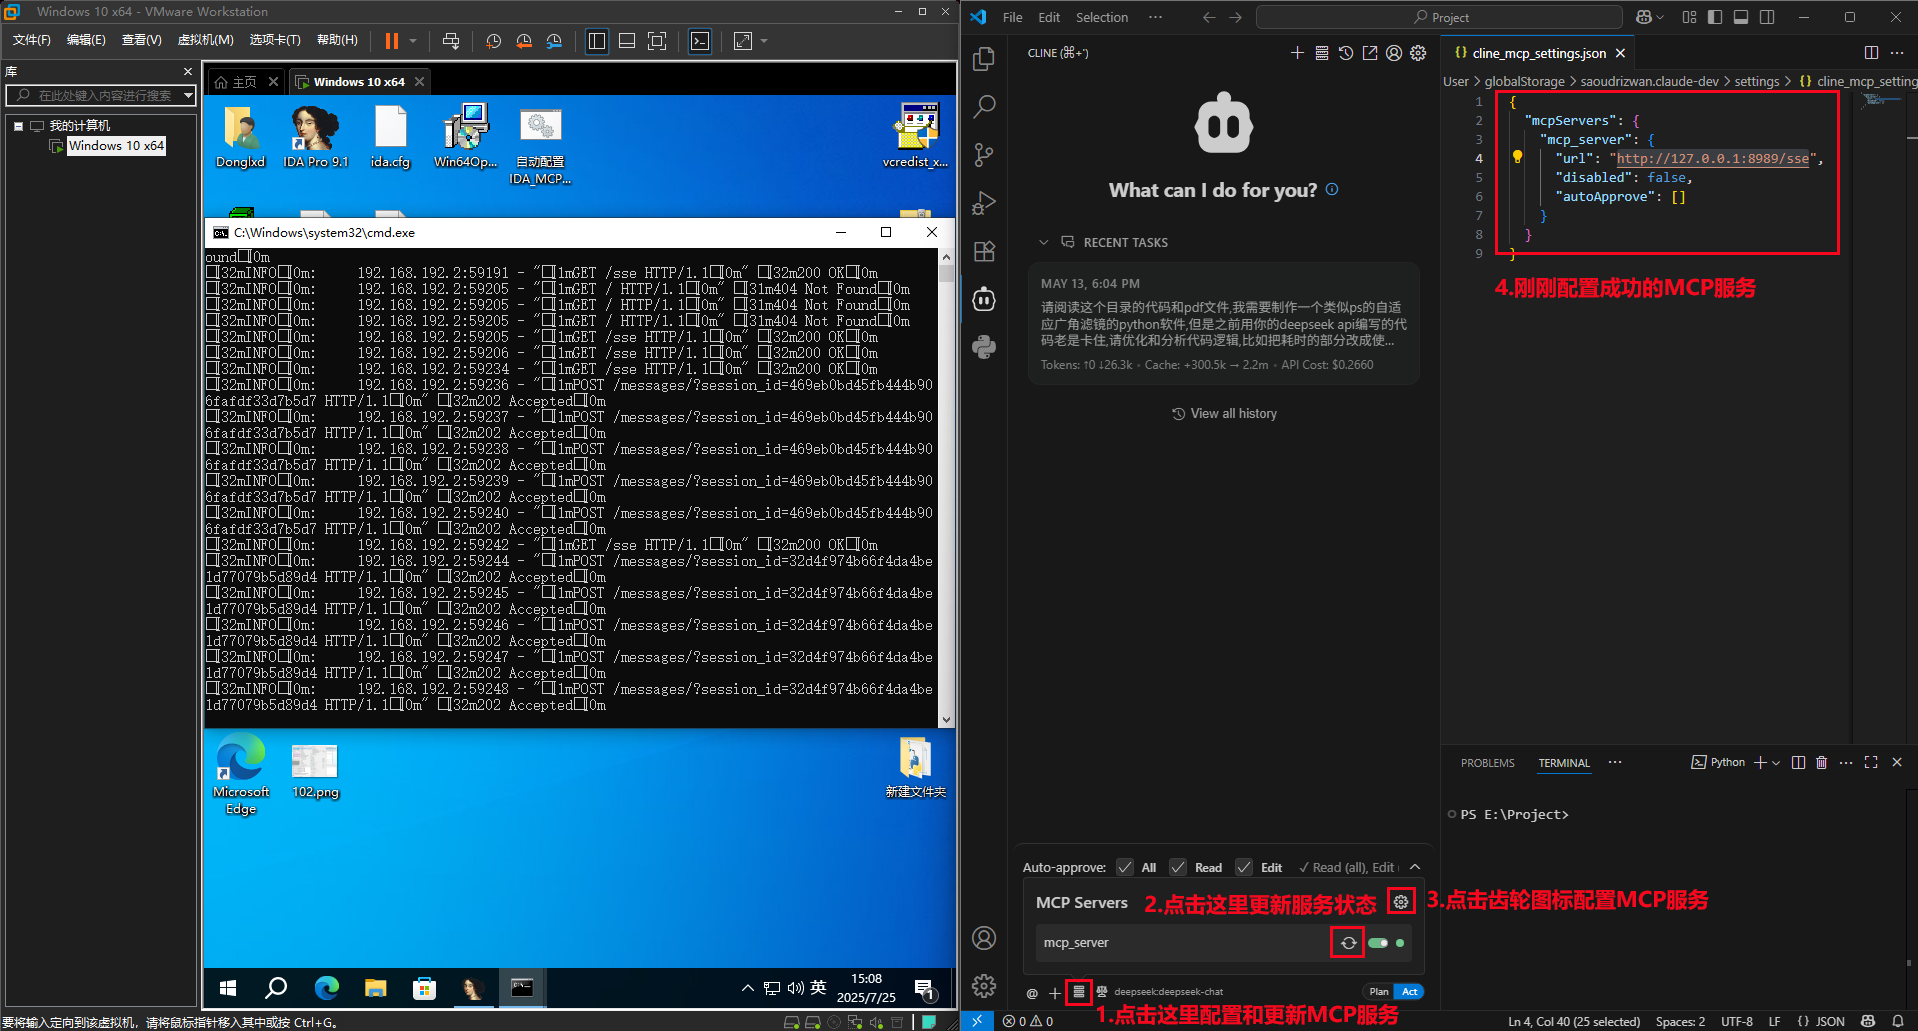Switch to the PROBLEMS panel tab
This screenshot has width=1918, height=1031.
pyautogui.click(x=1487, y=763)
